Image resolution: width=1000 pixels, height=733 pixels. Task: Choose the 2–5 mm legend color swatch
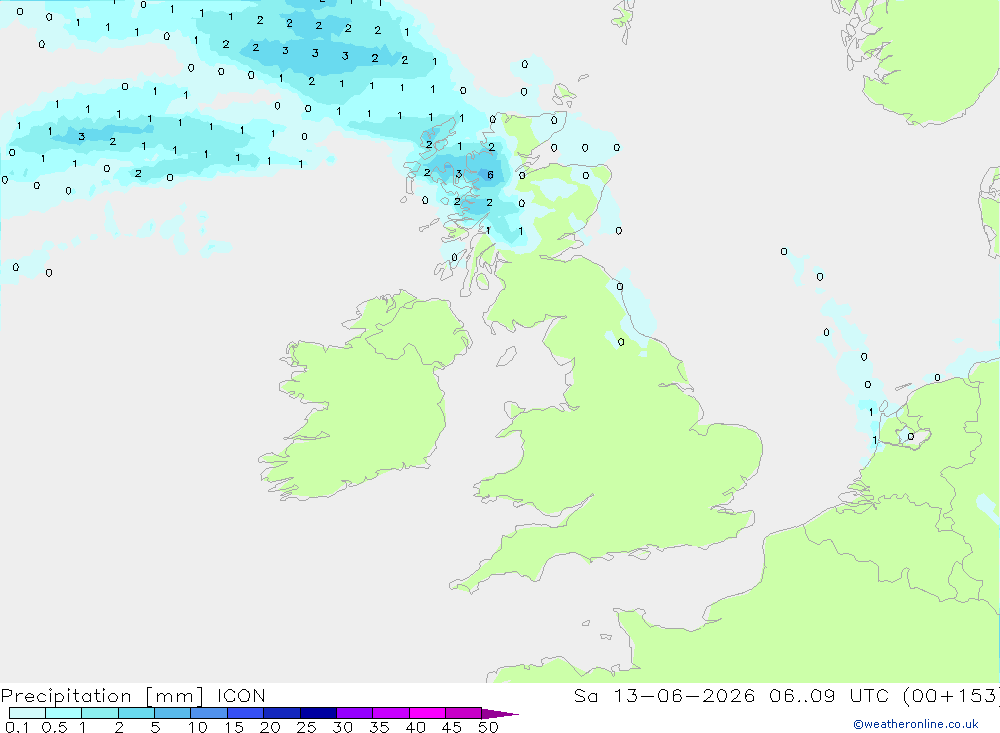136,713
